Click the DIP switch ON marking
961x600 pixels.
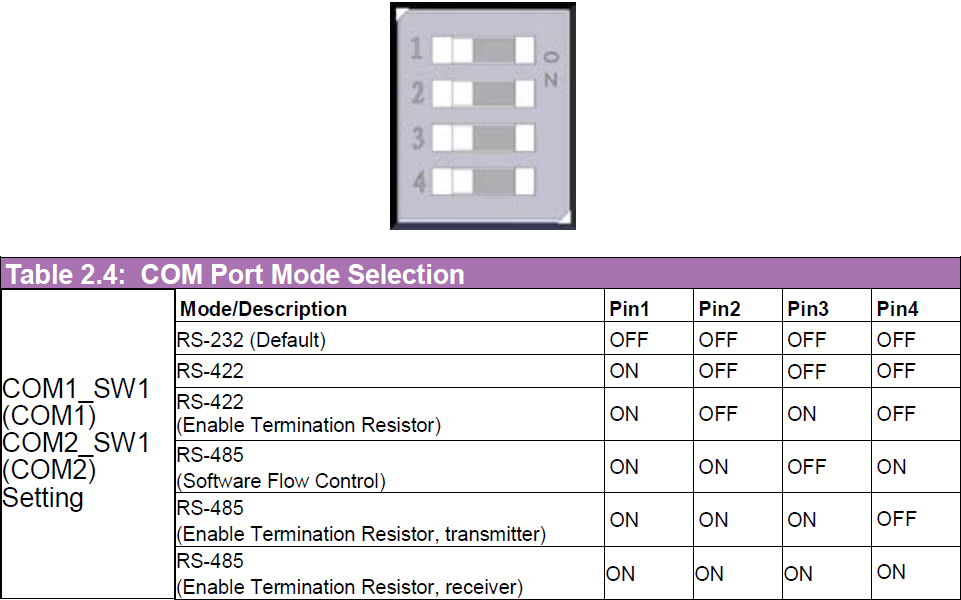(551, 67)
